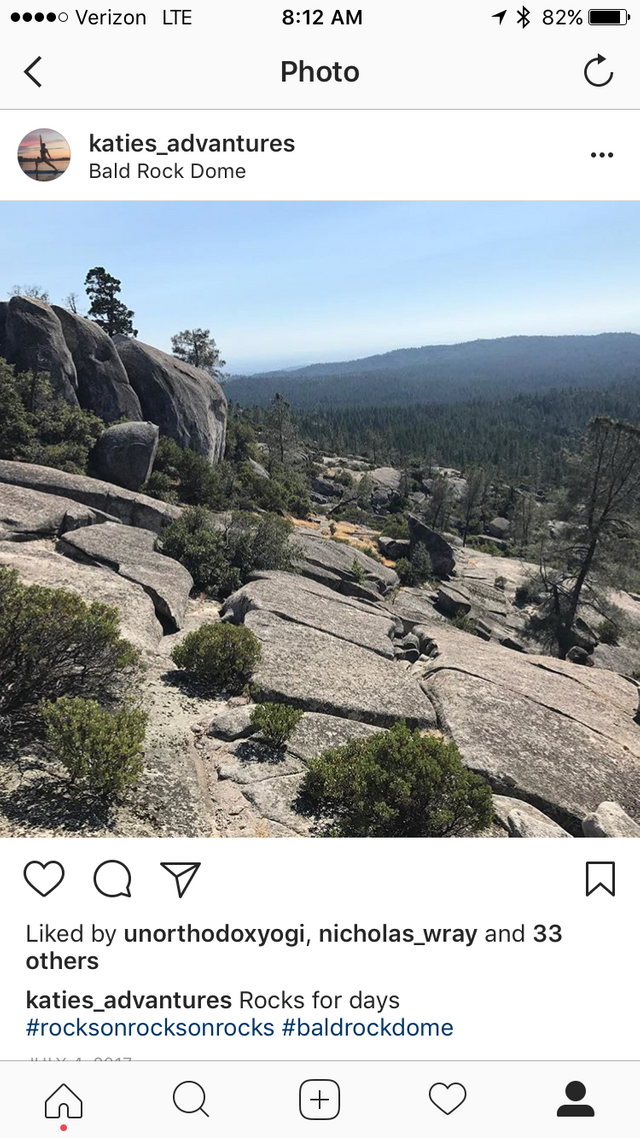Image resolution: width=640 pixels, height=1138 pixels.
Task: Open katies_advantures profile picture
Action: tap(44, 155)
